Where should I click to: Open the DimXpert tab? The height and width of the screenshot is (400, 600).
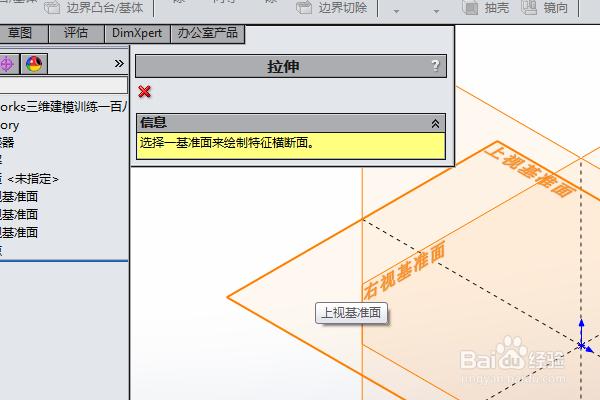[x=137, y=33]
